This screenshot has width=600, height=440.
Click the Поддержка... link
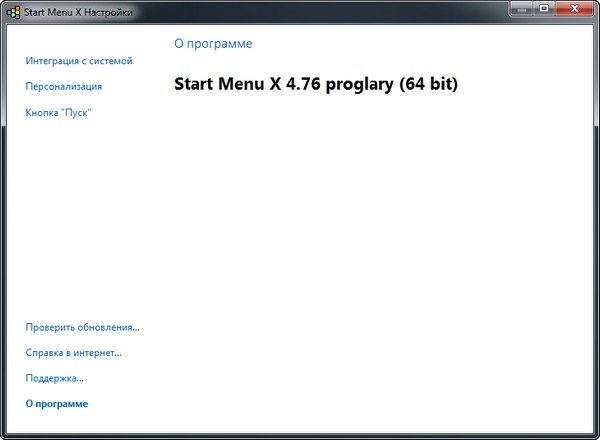tap(54, 378)
